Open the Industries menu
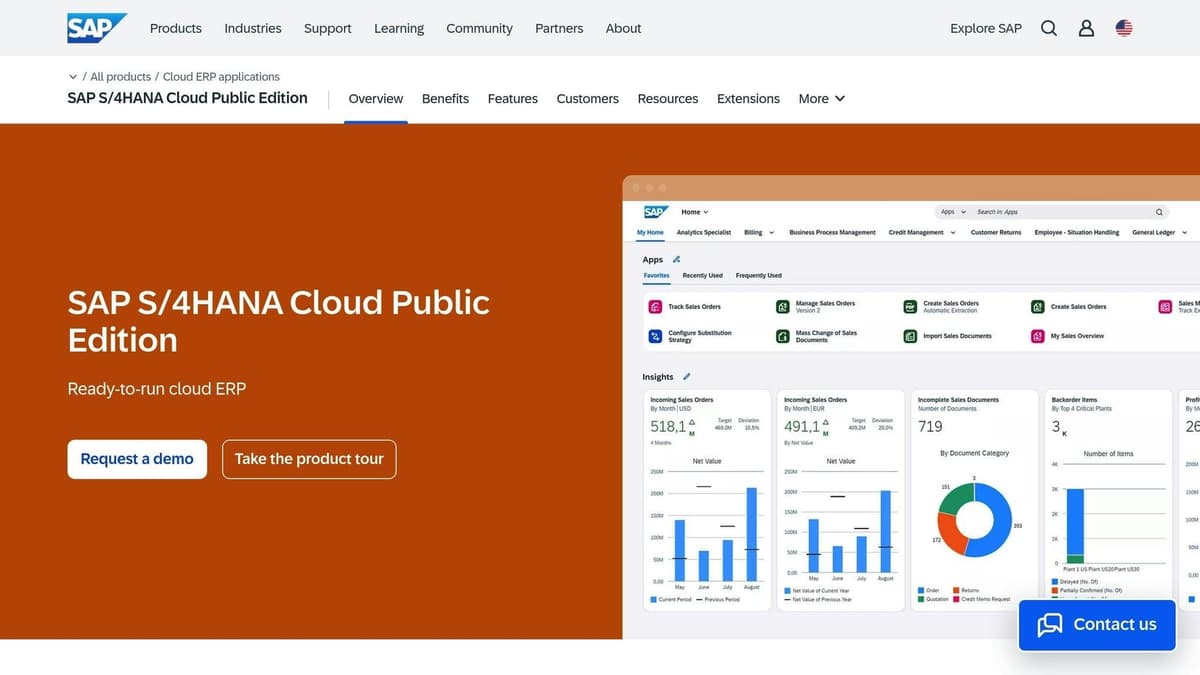Image resolution: width=1200 pixels, height=675 pixels. 252,28
